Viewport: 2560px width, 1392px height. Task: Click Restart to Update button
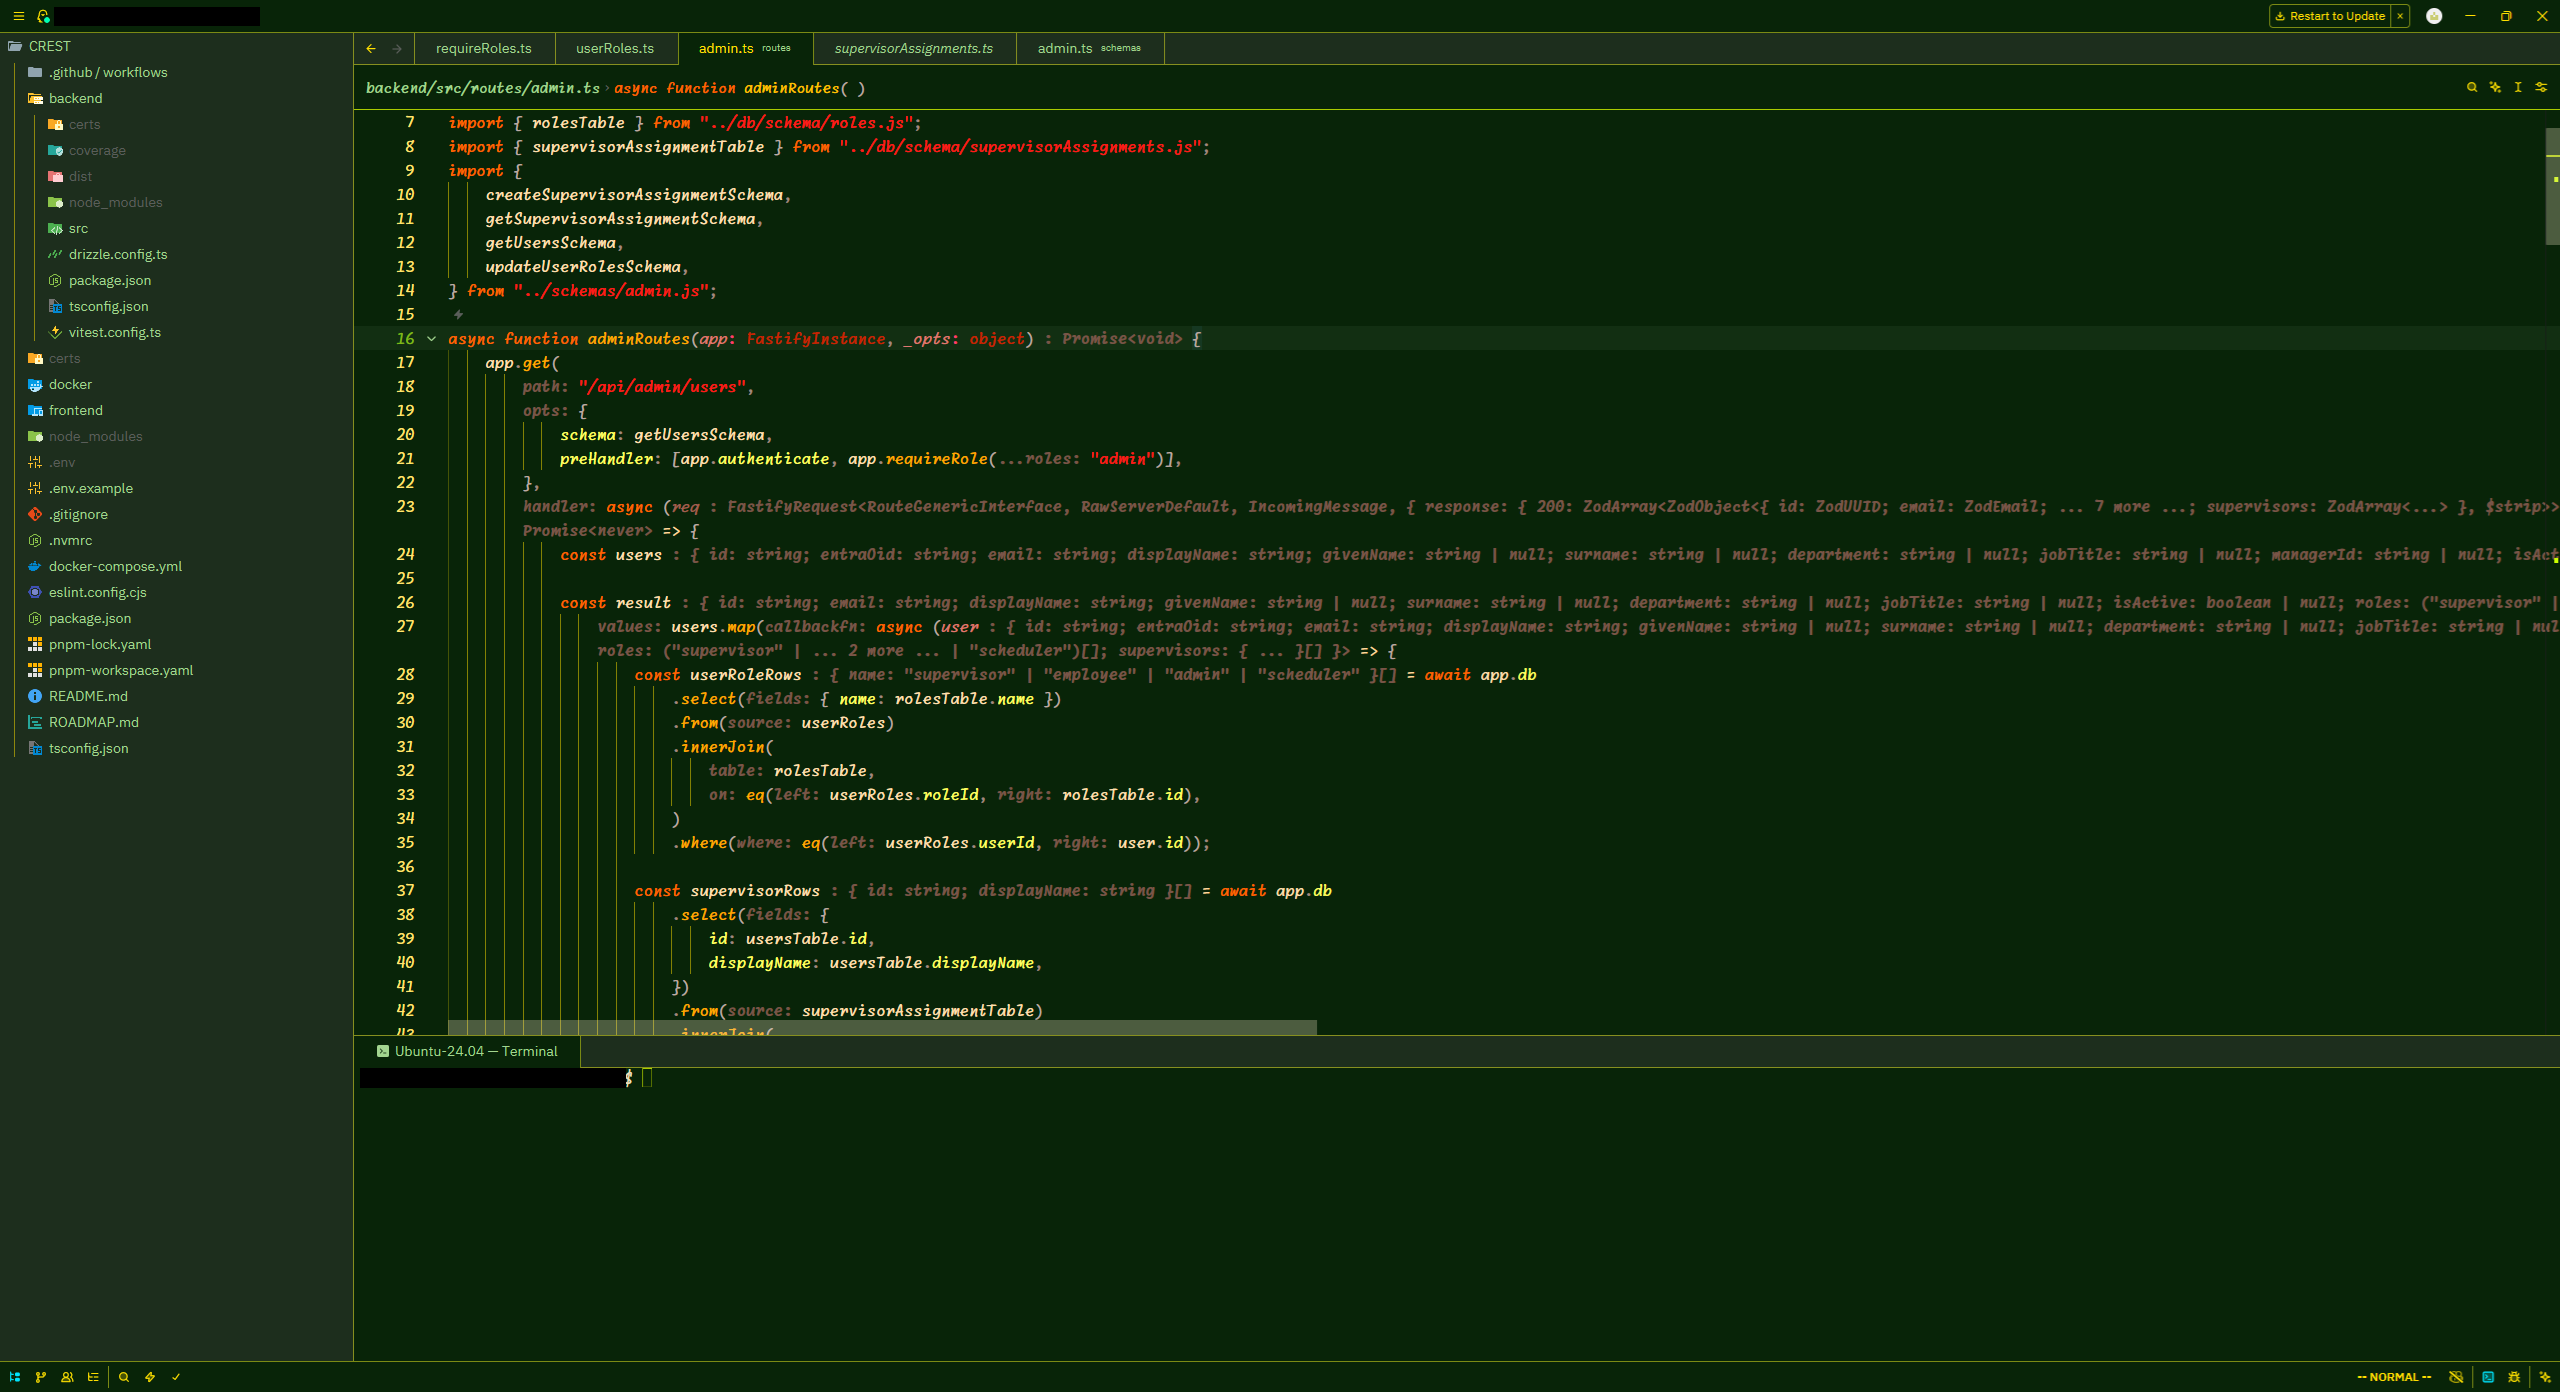click(x=2330, y=16)
